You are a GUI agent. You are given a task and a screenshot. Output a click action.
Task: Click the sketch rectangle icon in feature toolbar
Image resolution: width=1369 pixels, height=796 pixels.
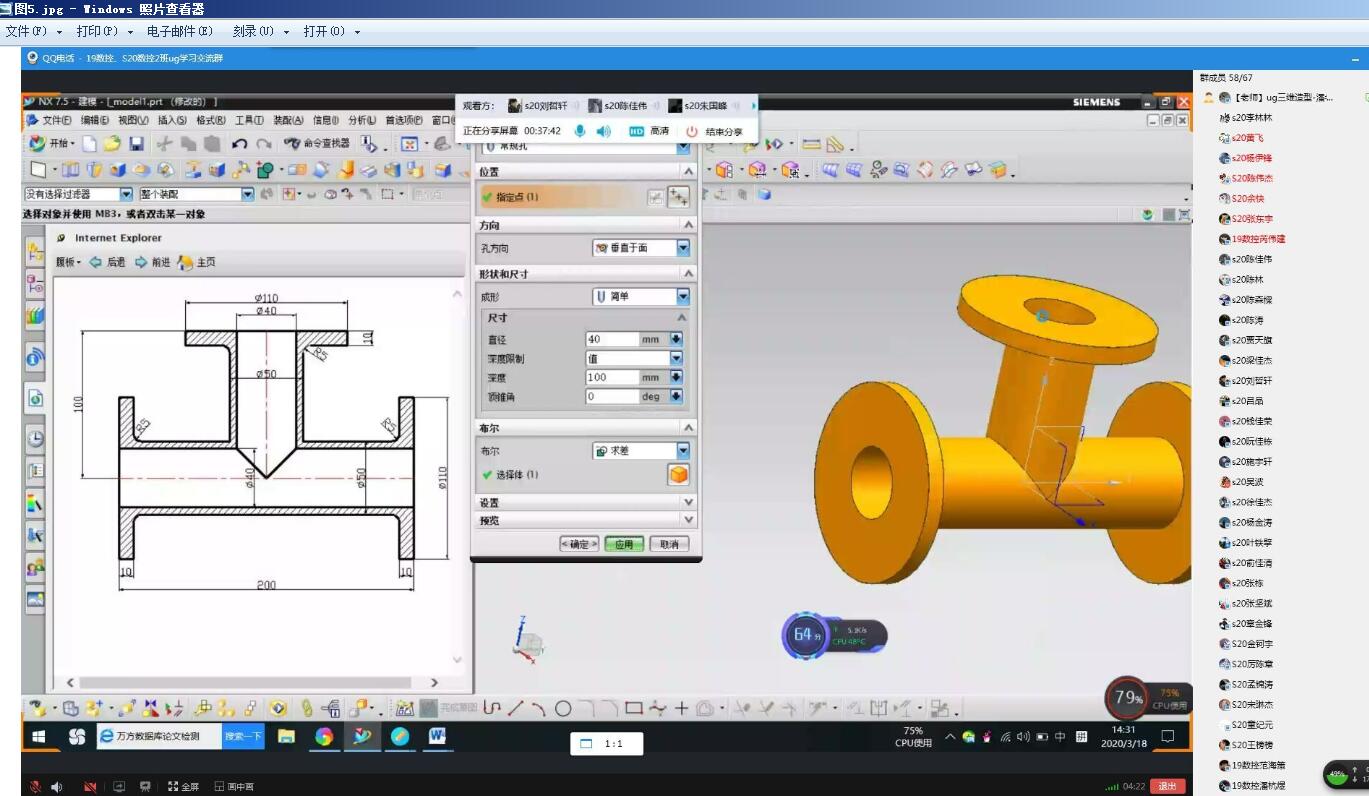click(x=38, y=170)
